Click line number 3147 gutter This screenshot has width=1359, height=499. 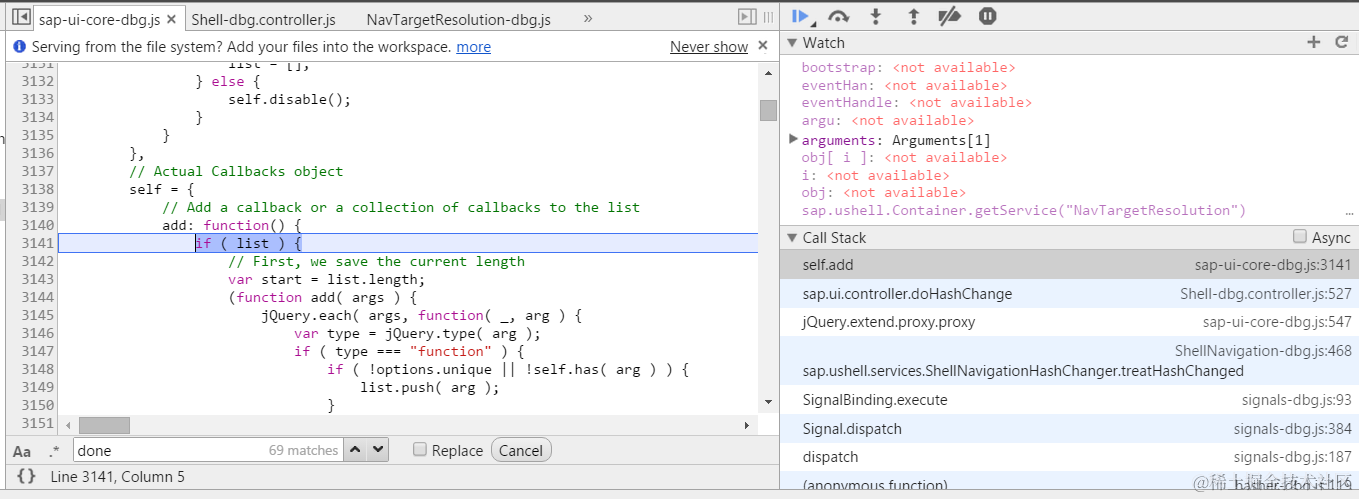pyautogui.click(x=37, y=351)
